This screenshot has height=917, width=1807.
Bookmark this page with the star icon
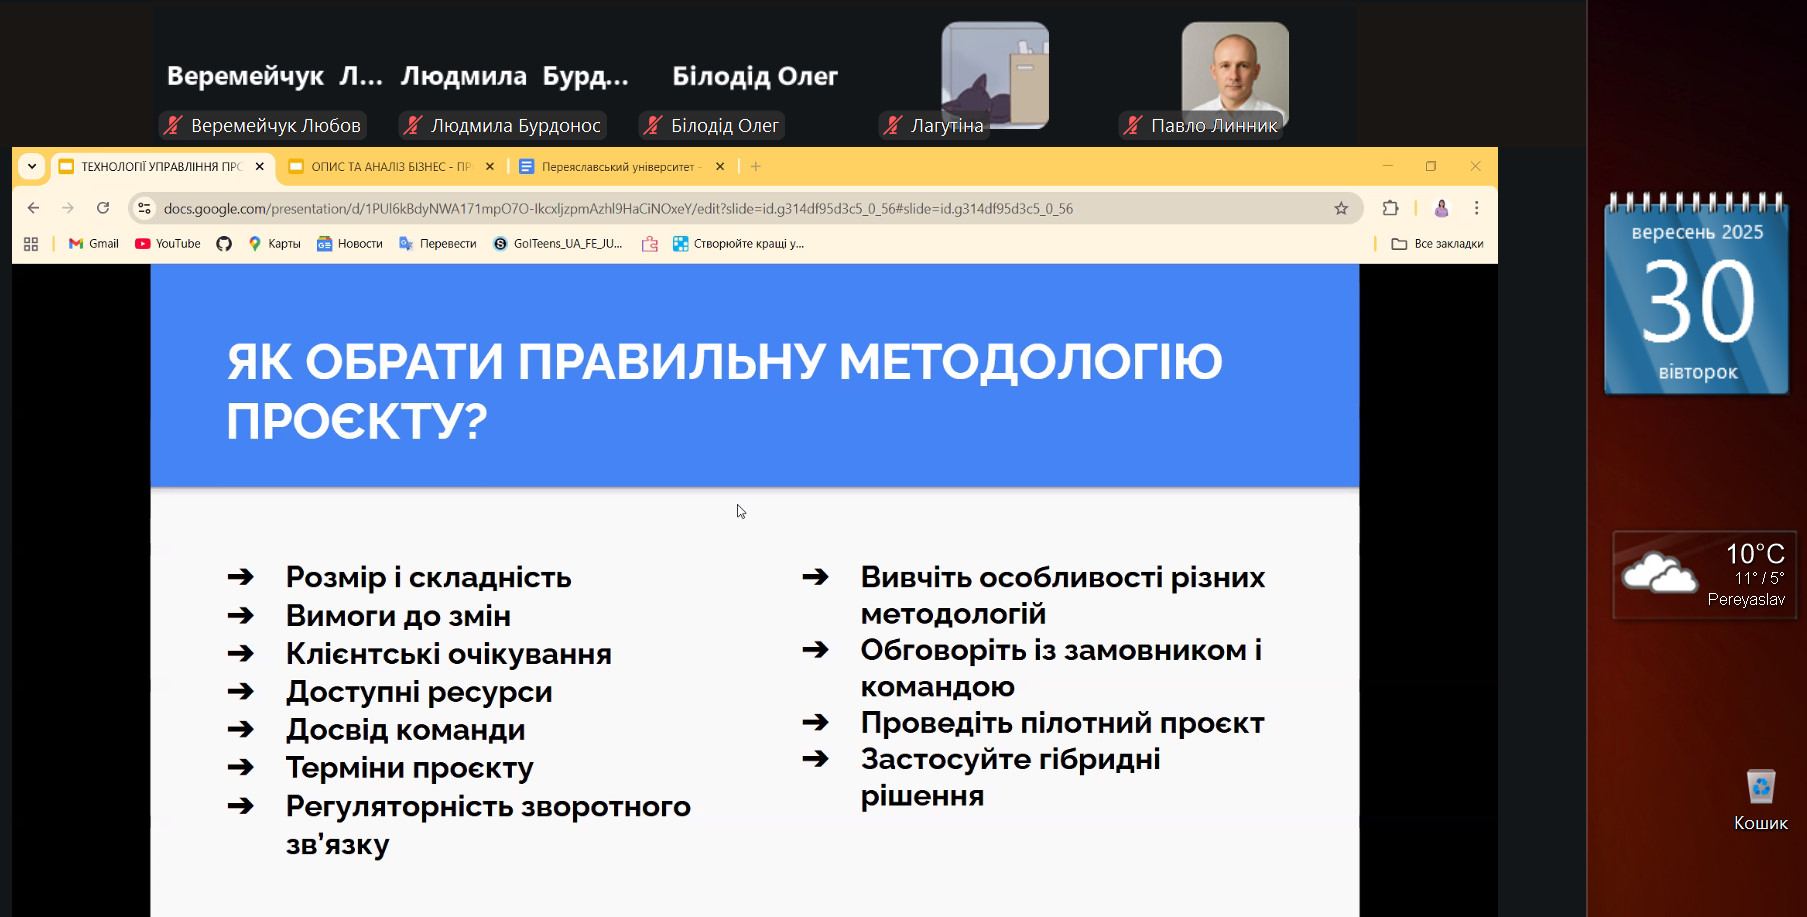click(1341, 208)
